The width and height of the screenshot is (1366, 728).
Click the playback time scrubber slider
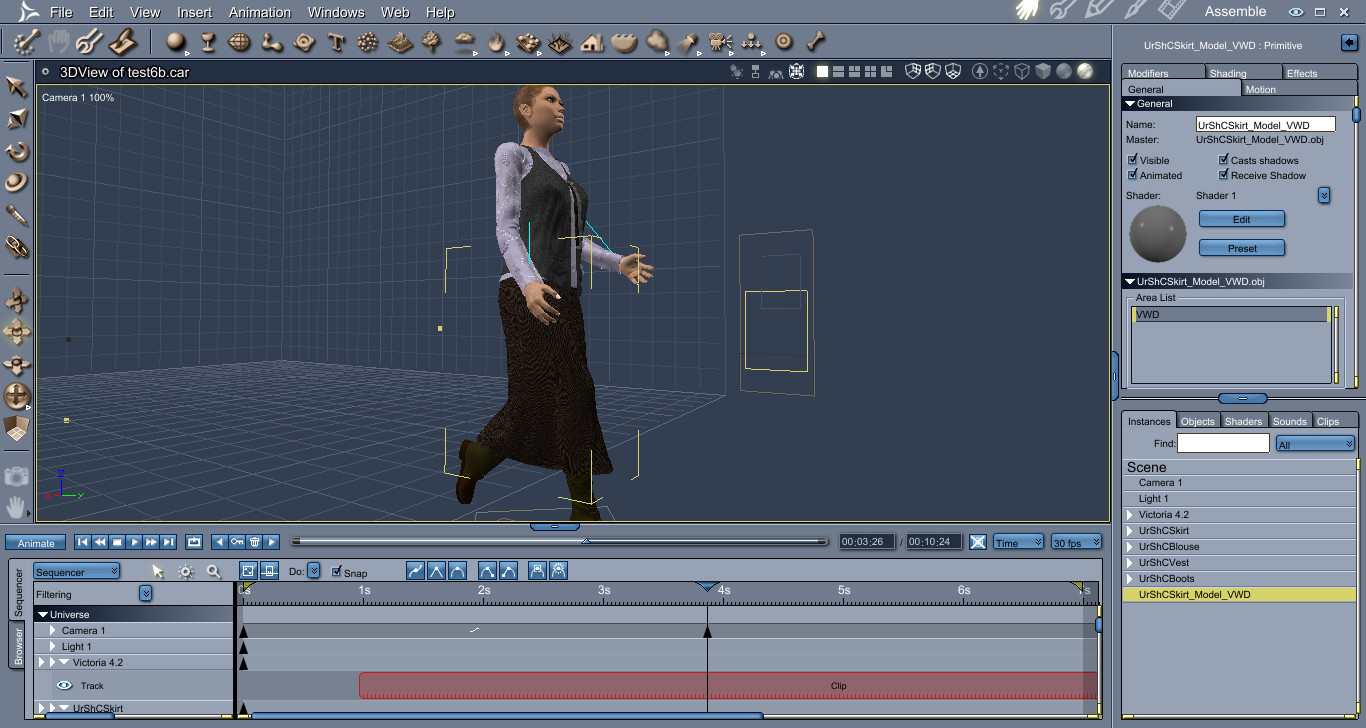[560, 541]
